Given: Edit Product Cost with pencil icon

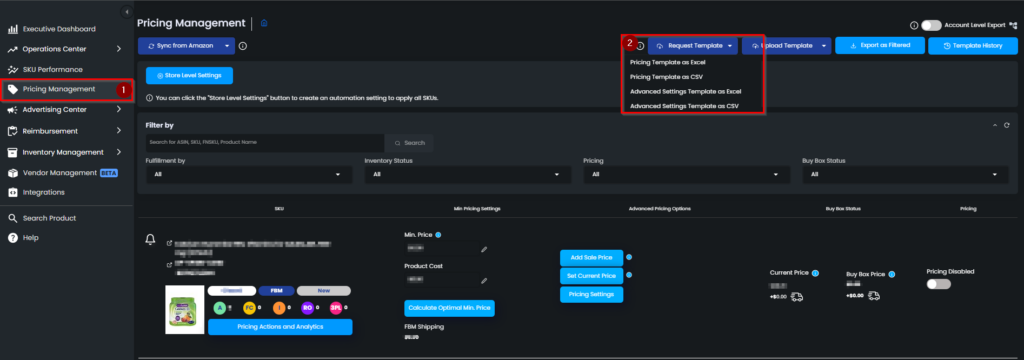Looking at the screenshot, I should point(484,280).
